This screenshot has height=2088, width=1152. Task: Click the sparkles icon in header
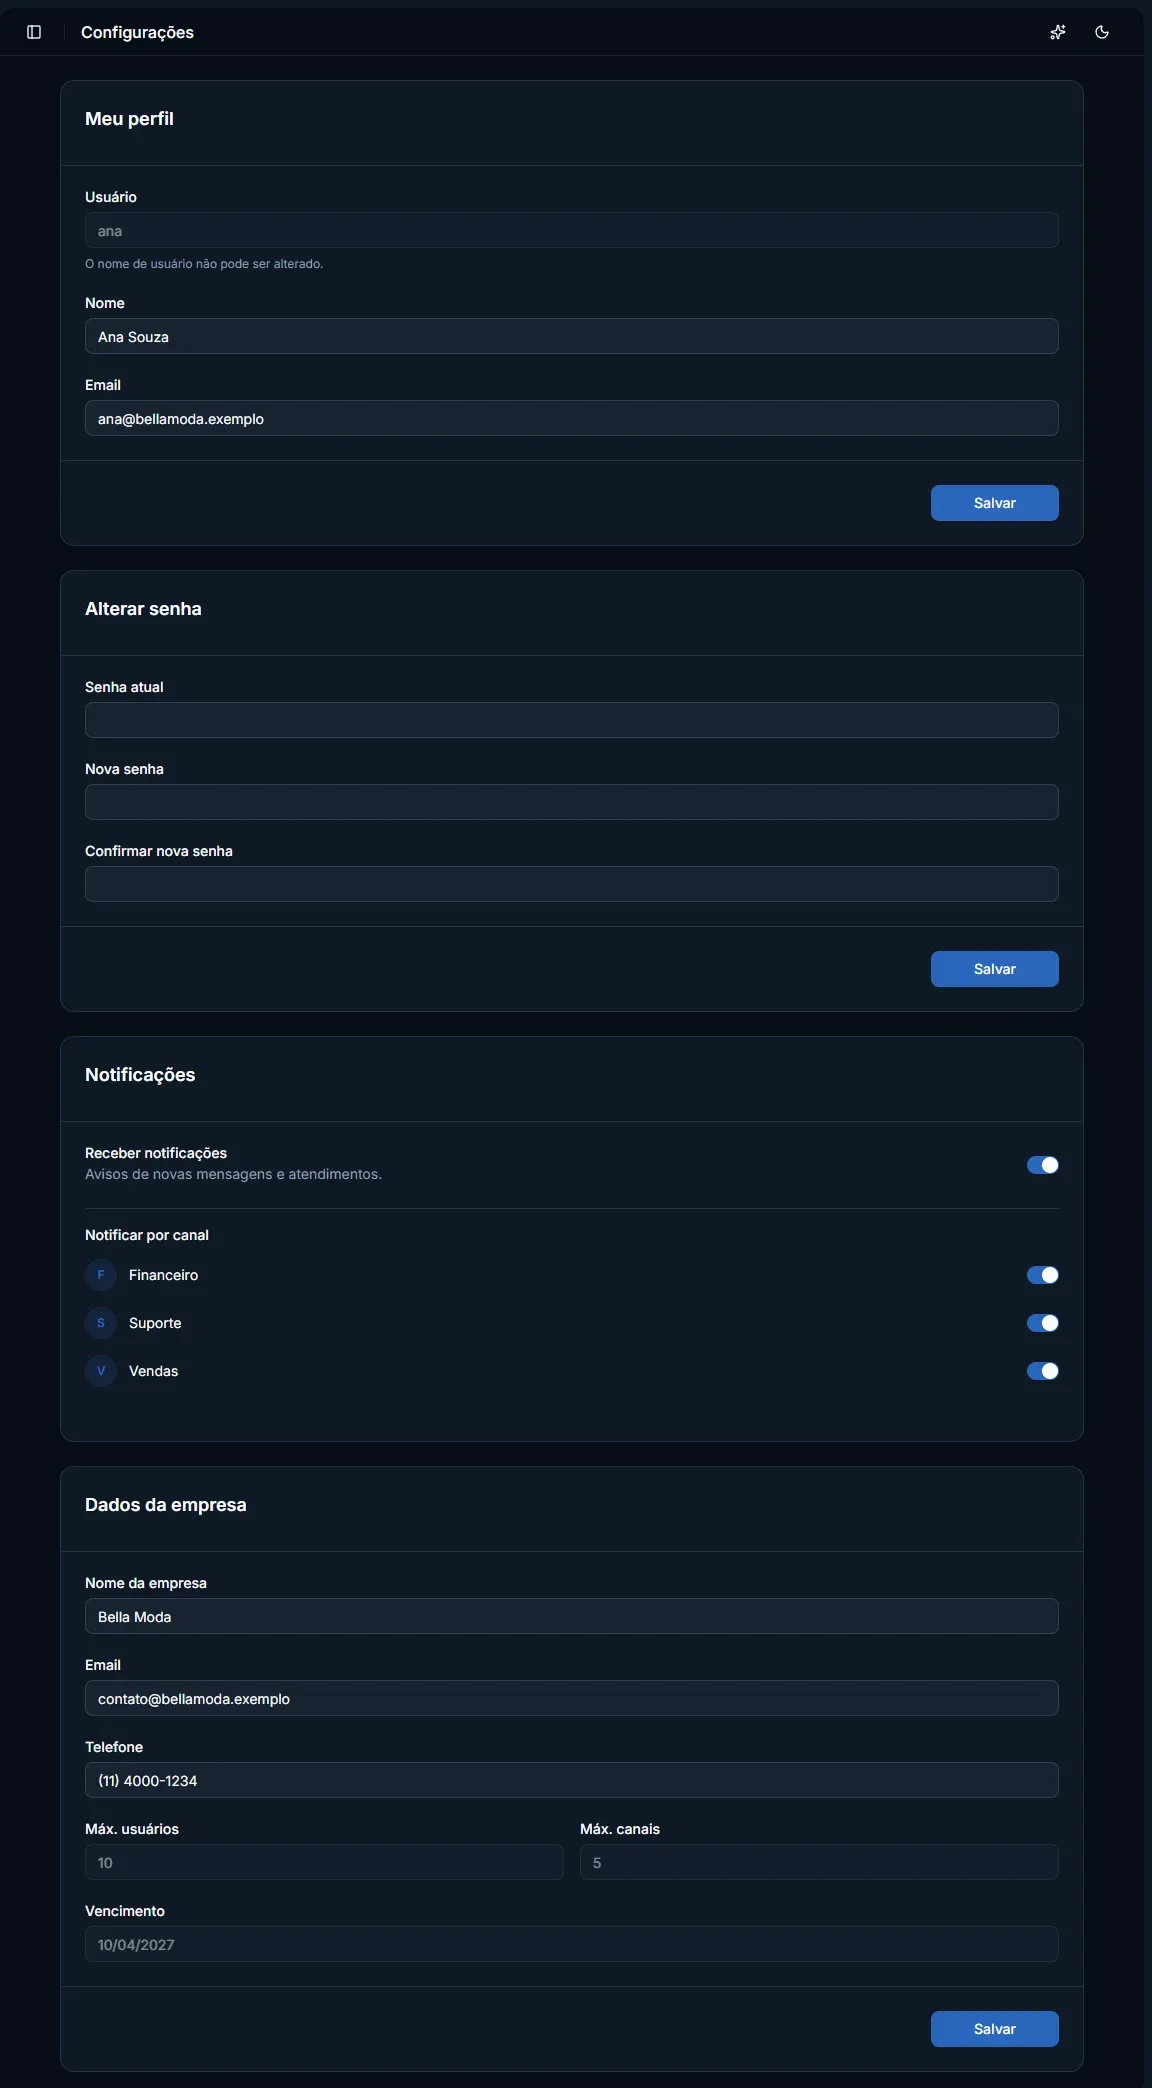tap(1058, 32)
